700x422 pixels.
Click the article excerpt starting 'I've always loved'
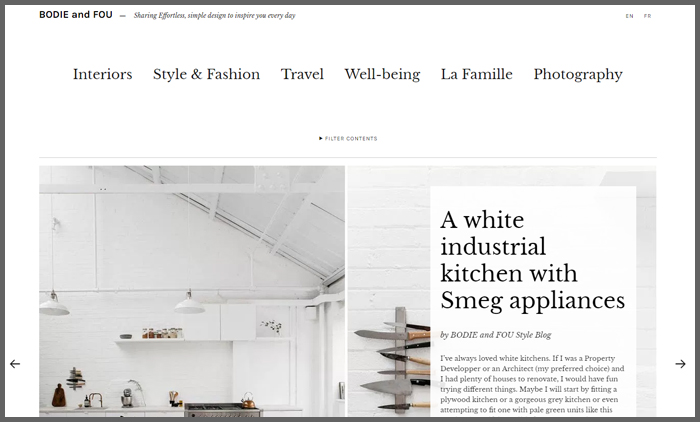532,384
